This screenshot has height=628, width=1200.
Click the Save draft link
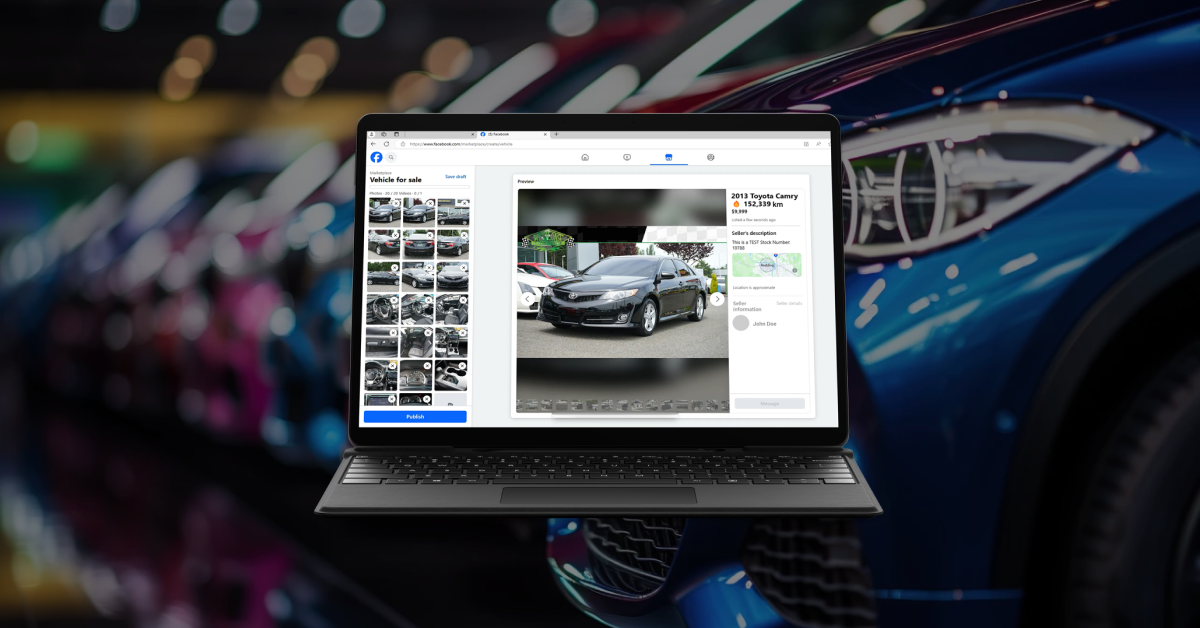tap(455, 176)
